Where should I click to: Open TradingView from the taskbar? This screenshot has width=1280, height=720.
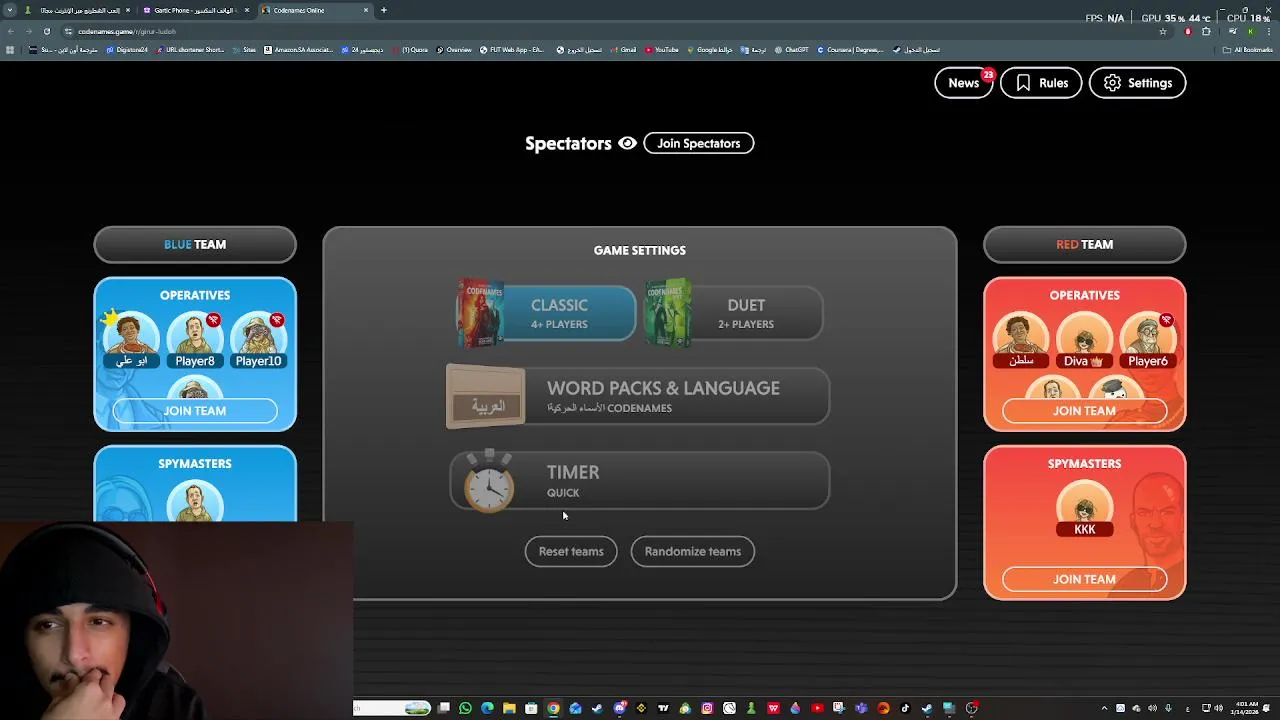click(664, 708)
